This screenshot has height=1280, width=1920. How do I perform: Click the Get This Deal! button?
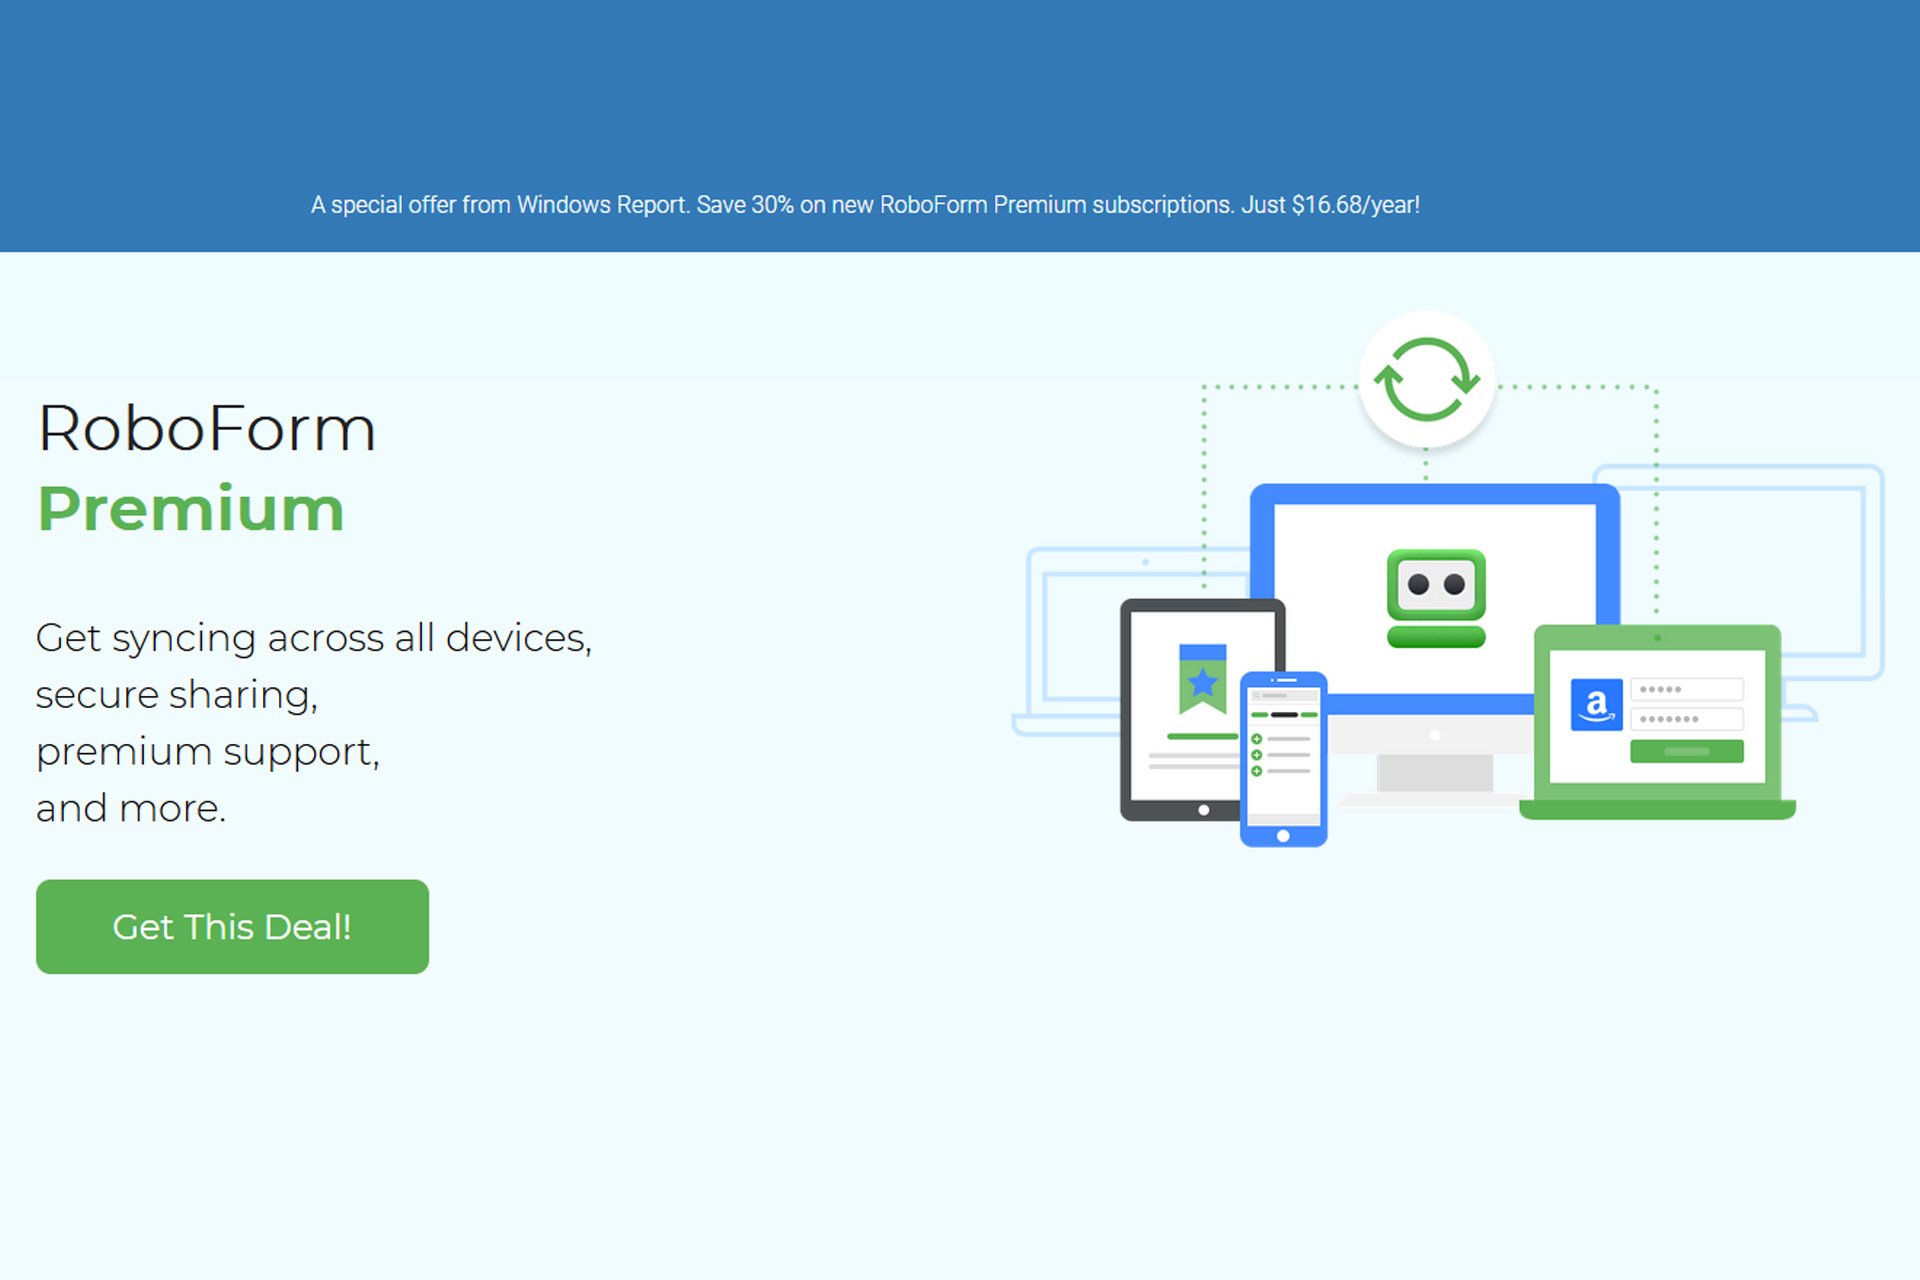tap(232, 926)
